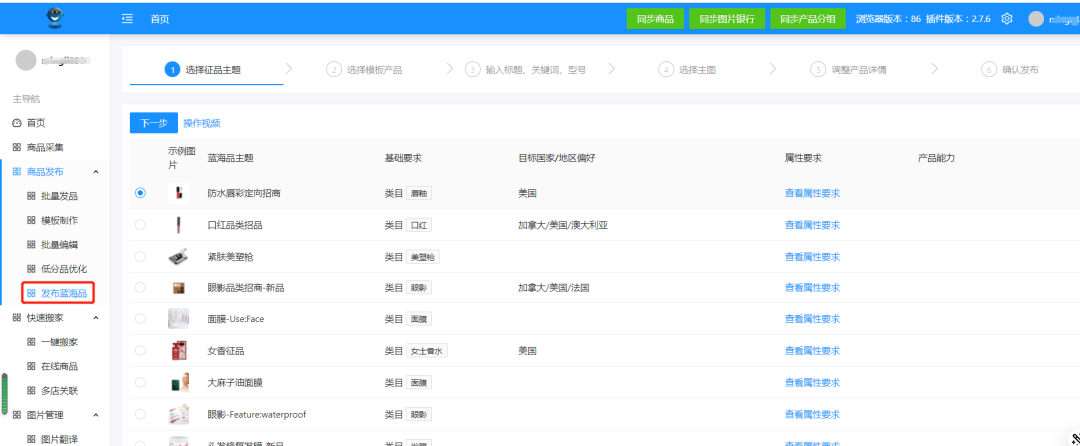Go to step 2 选择模板产品
Image resolution: width=1080 pixels, height=446 pixels.
coord(364,70)
